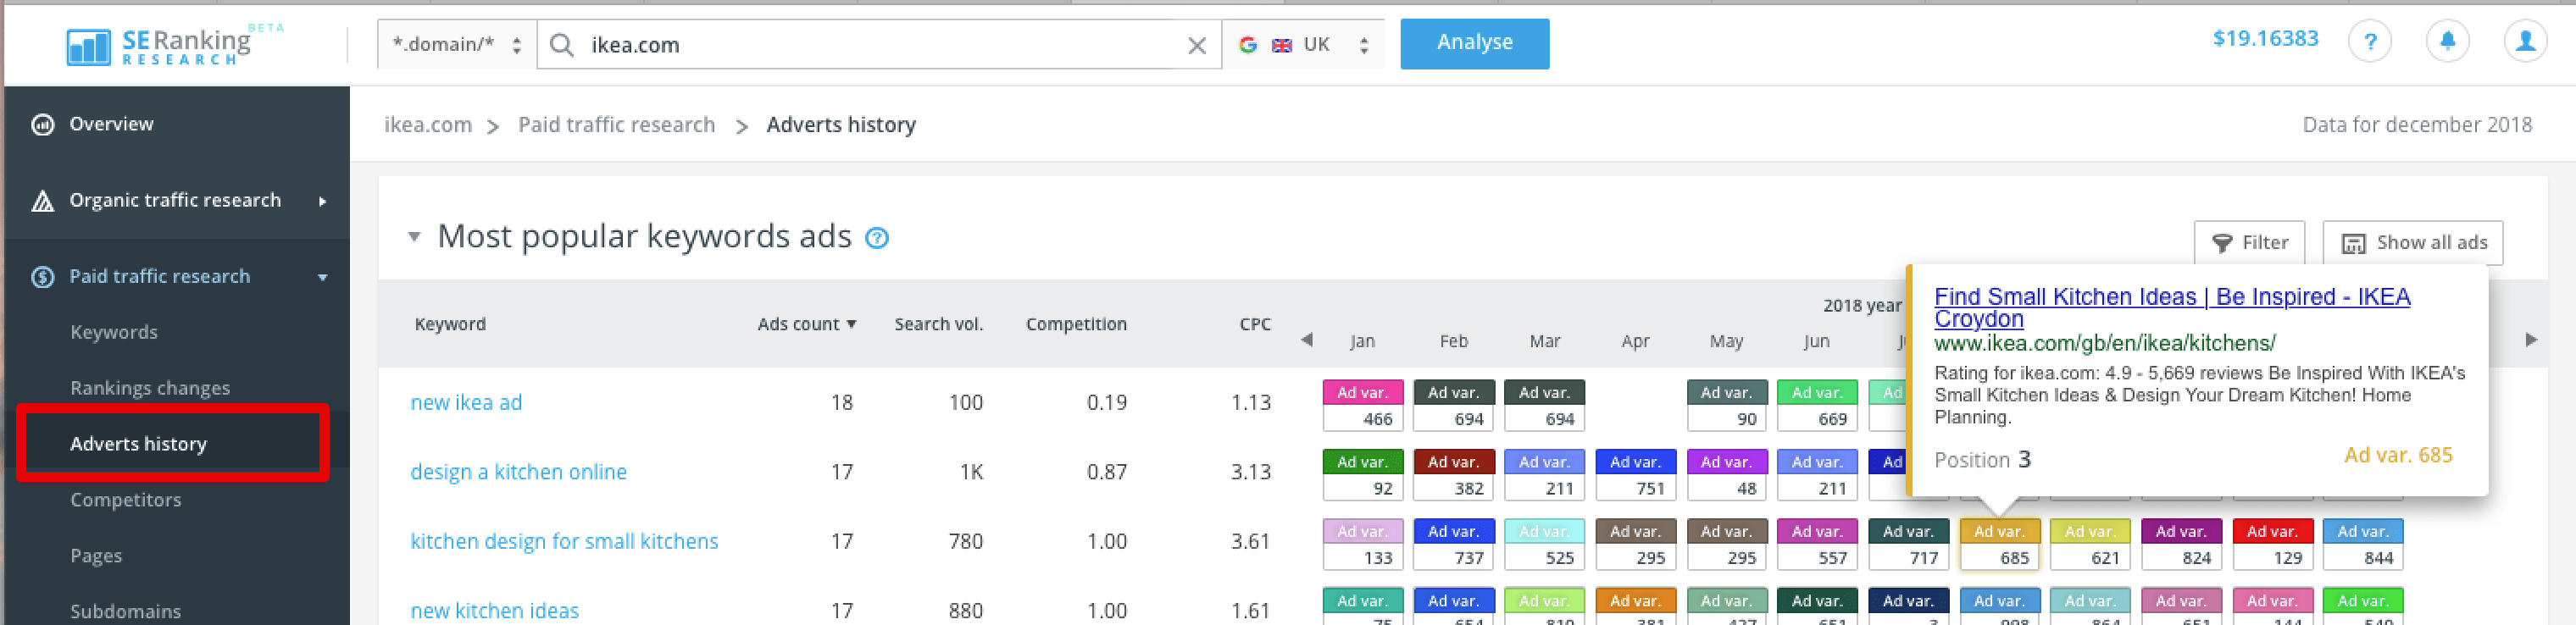Click the www.ikea.com/gb/en/ikea/kitchens/ ad URL

click(2104, 343)
